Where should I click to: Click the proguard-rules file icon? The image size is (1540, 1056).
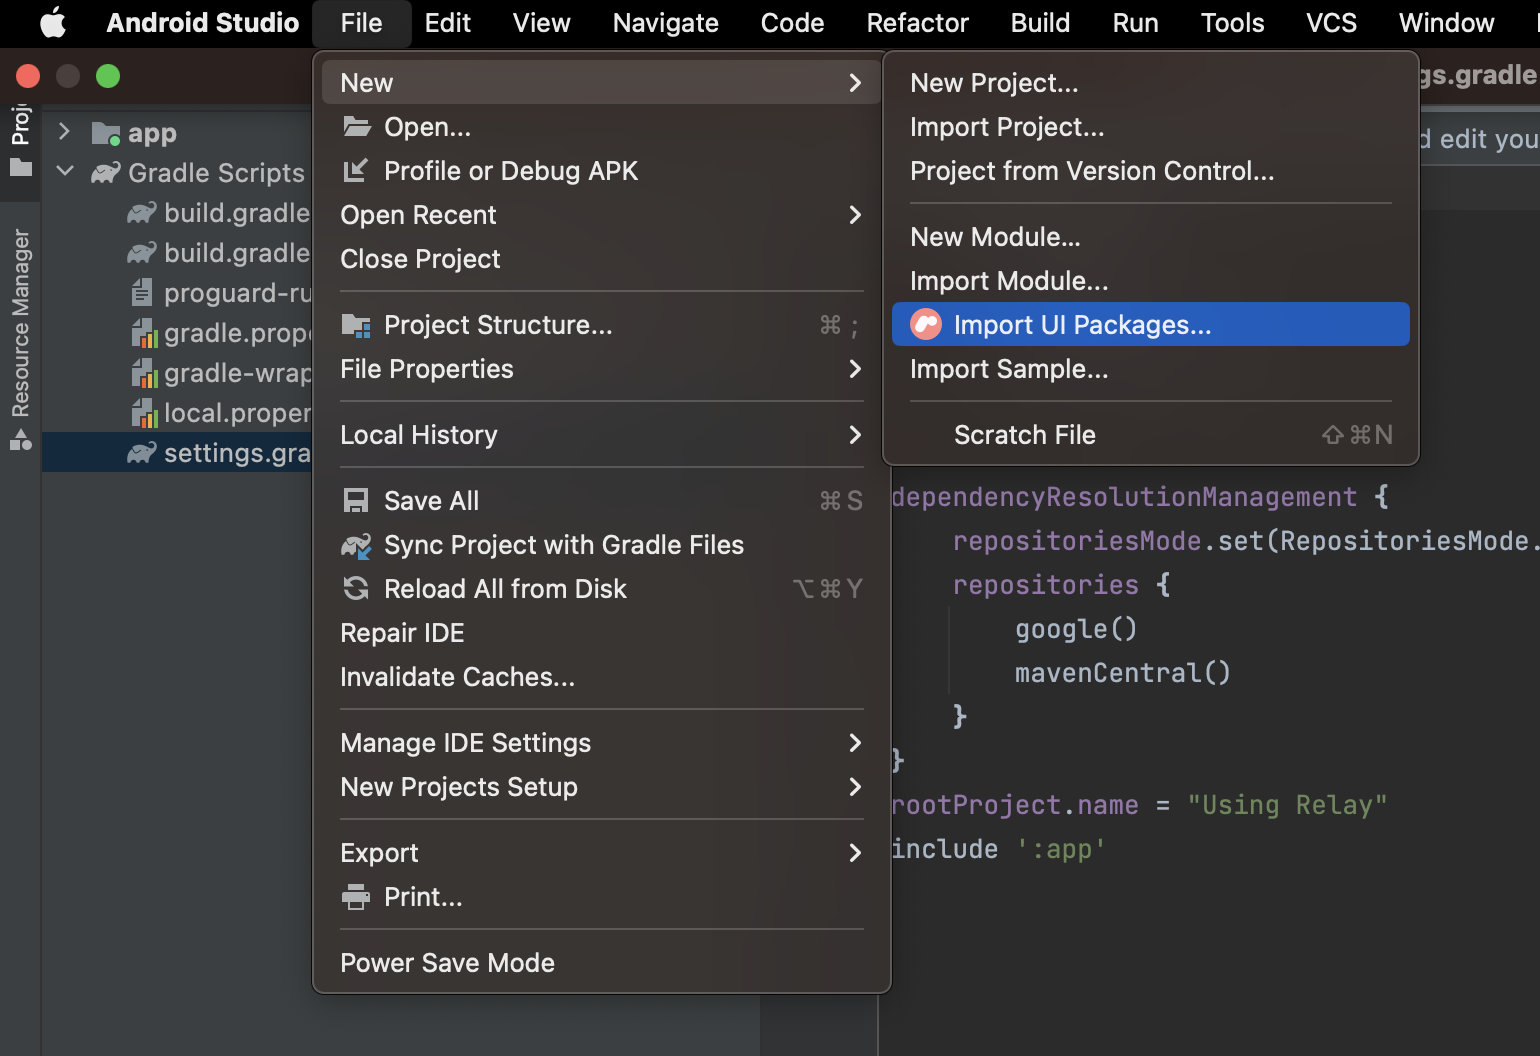(142, 293)
